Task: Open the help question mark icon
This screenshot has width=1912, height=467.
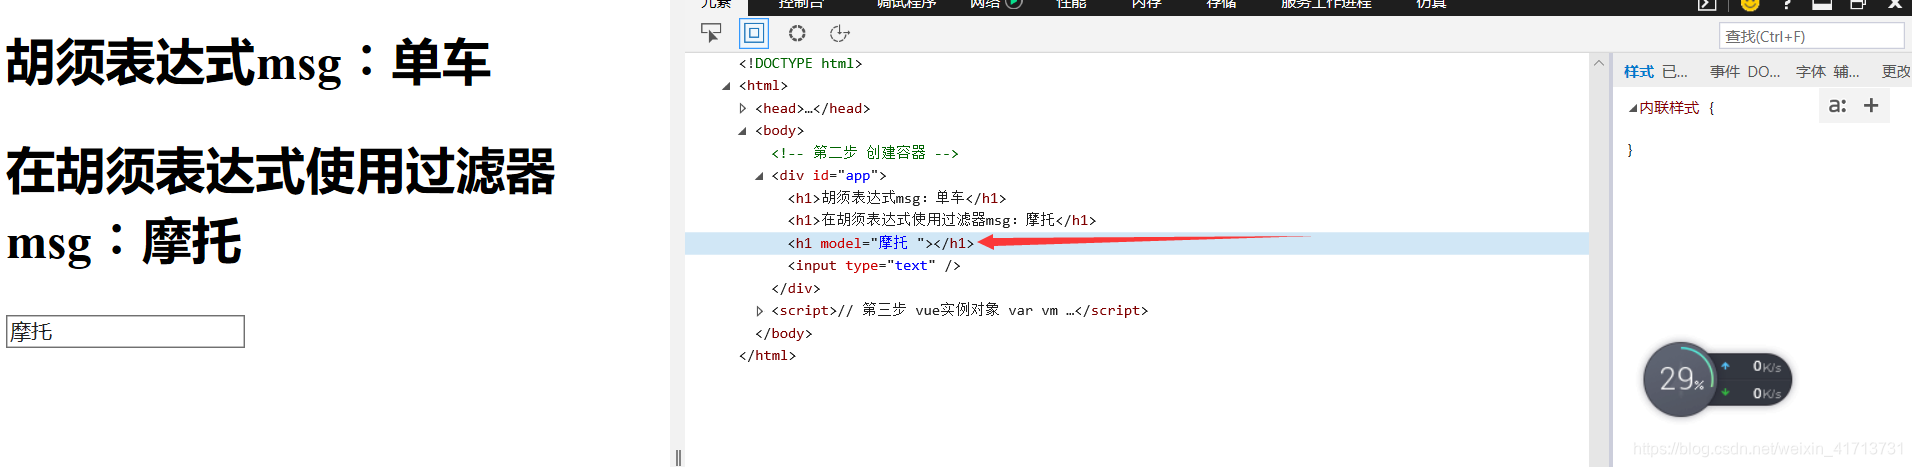Action: point(1787,4)
